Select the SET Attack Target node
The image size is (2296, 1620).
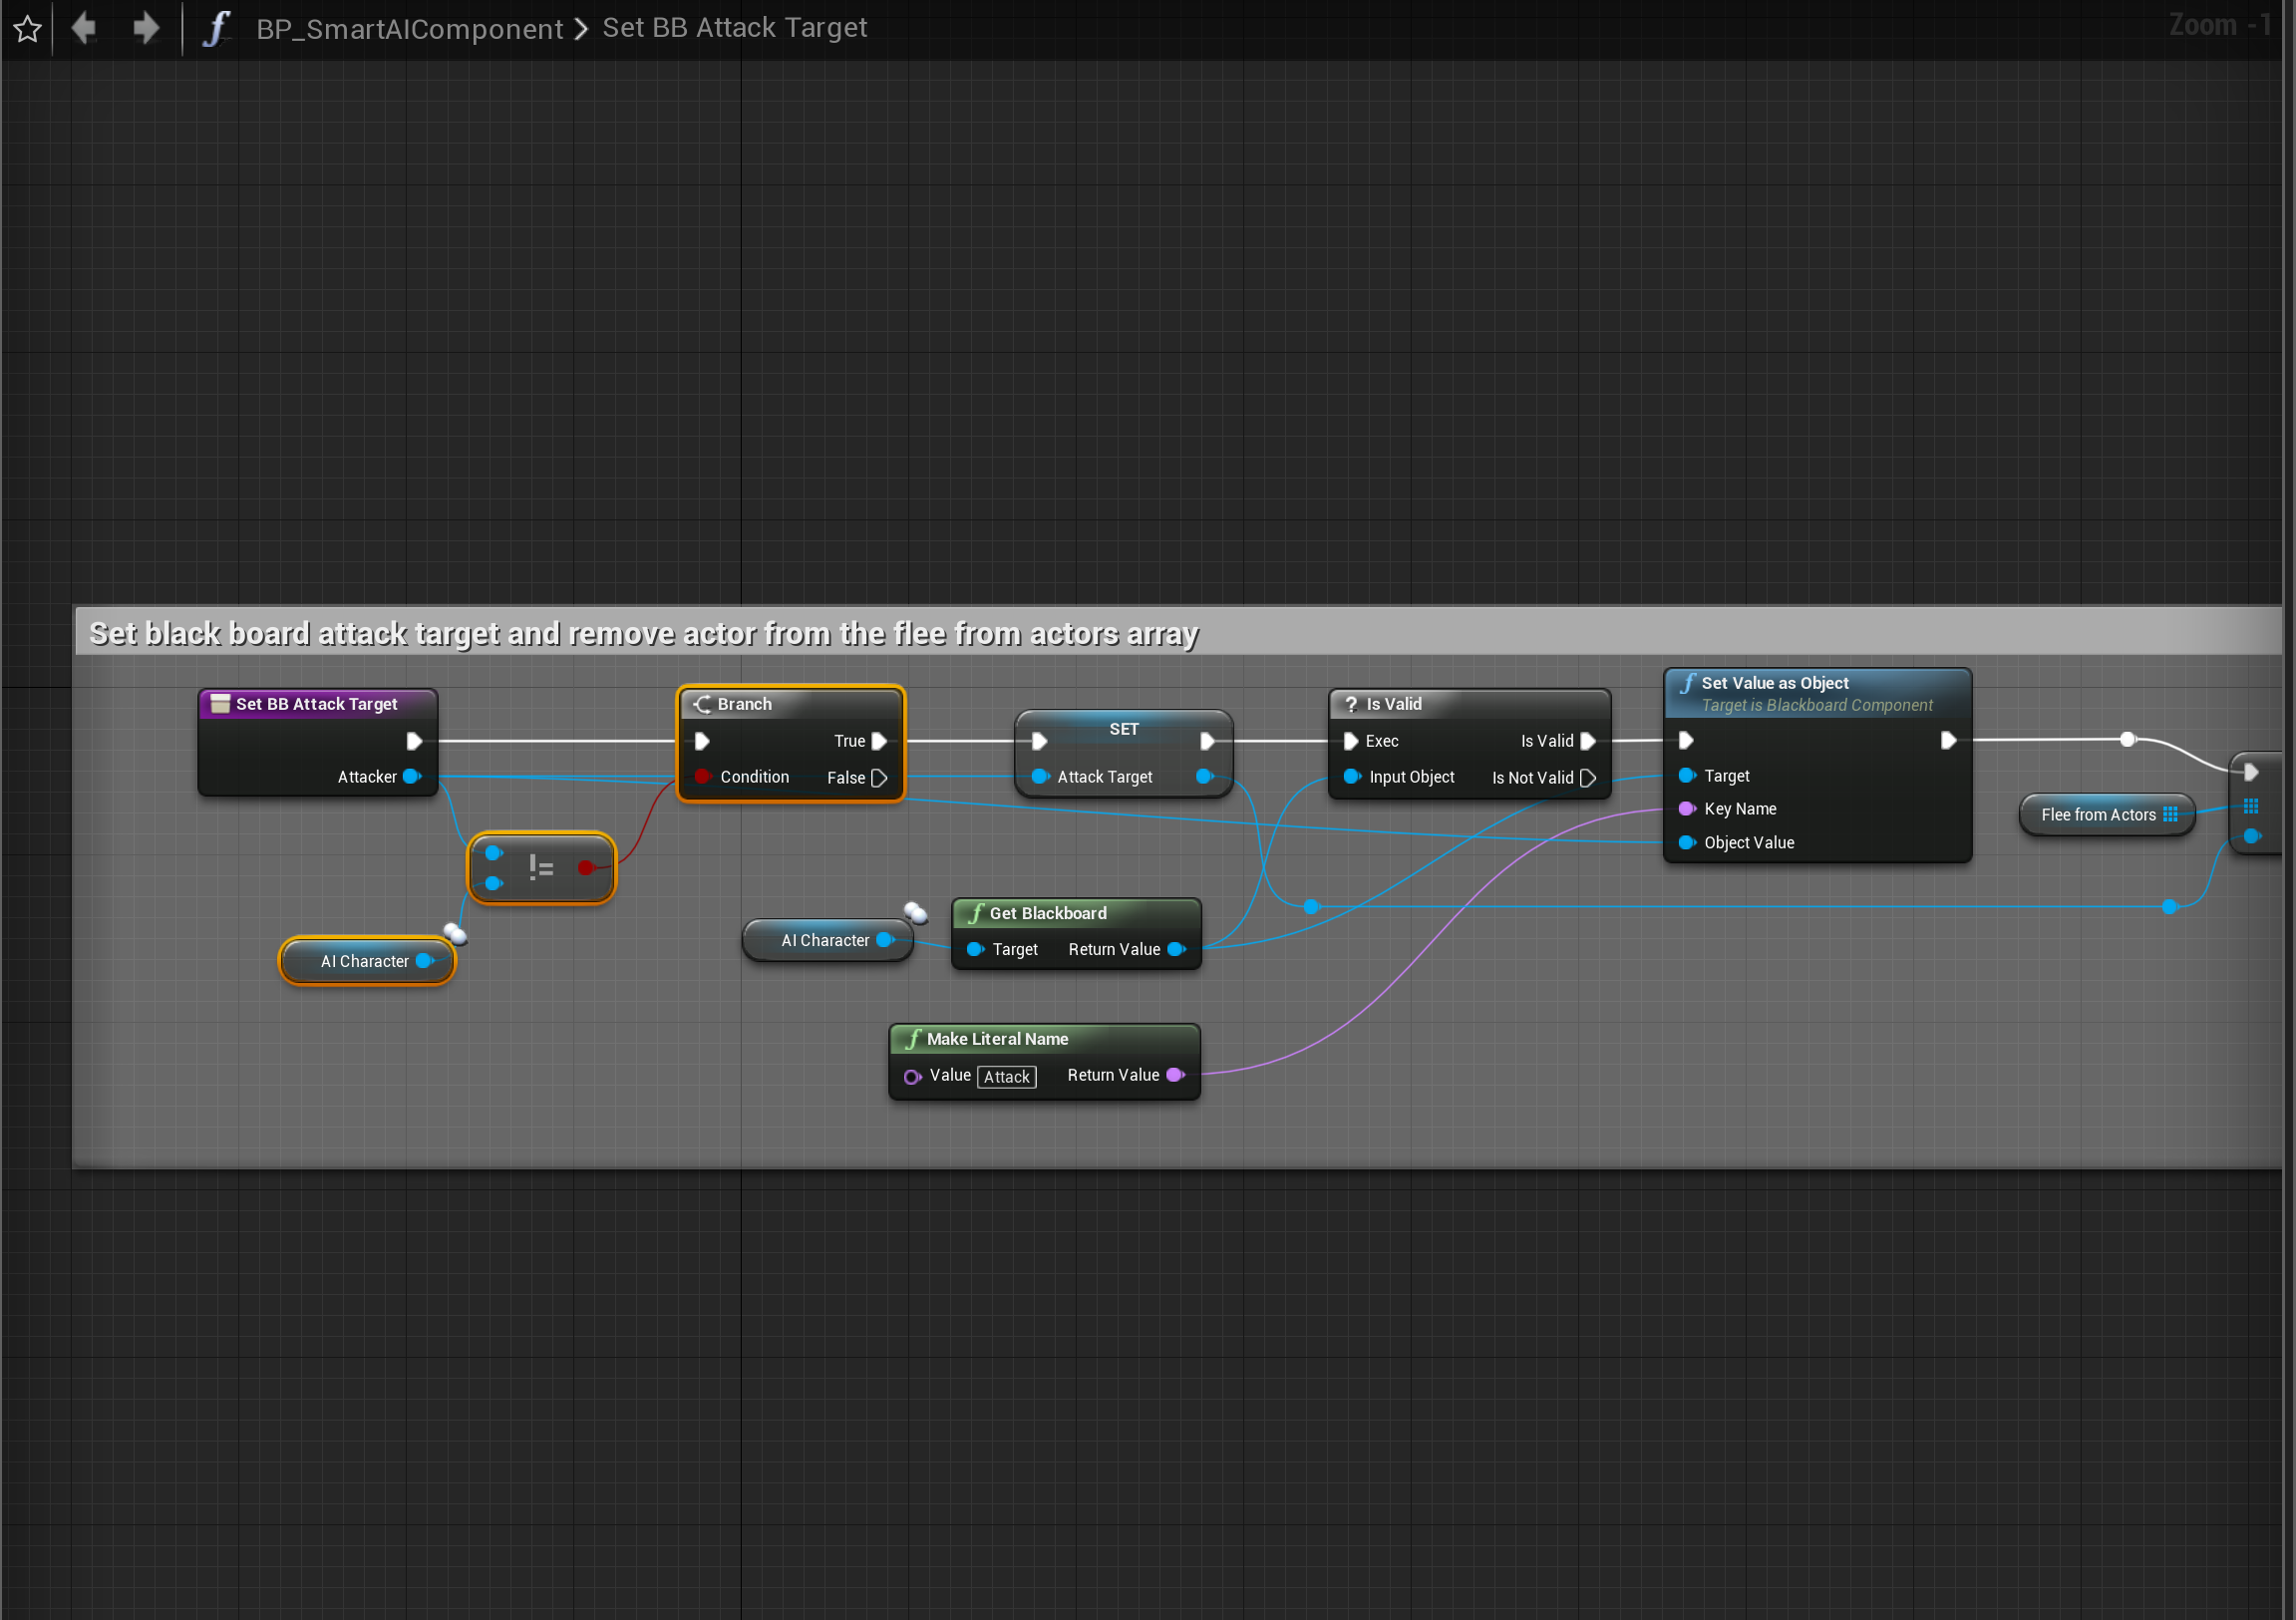point(1123,730)
